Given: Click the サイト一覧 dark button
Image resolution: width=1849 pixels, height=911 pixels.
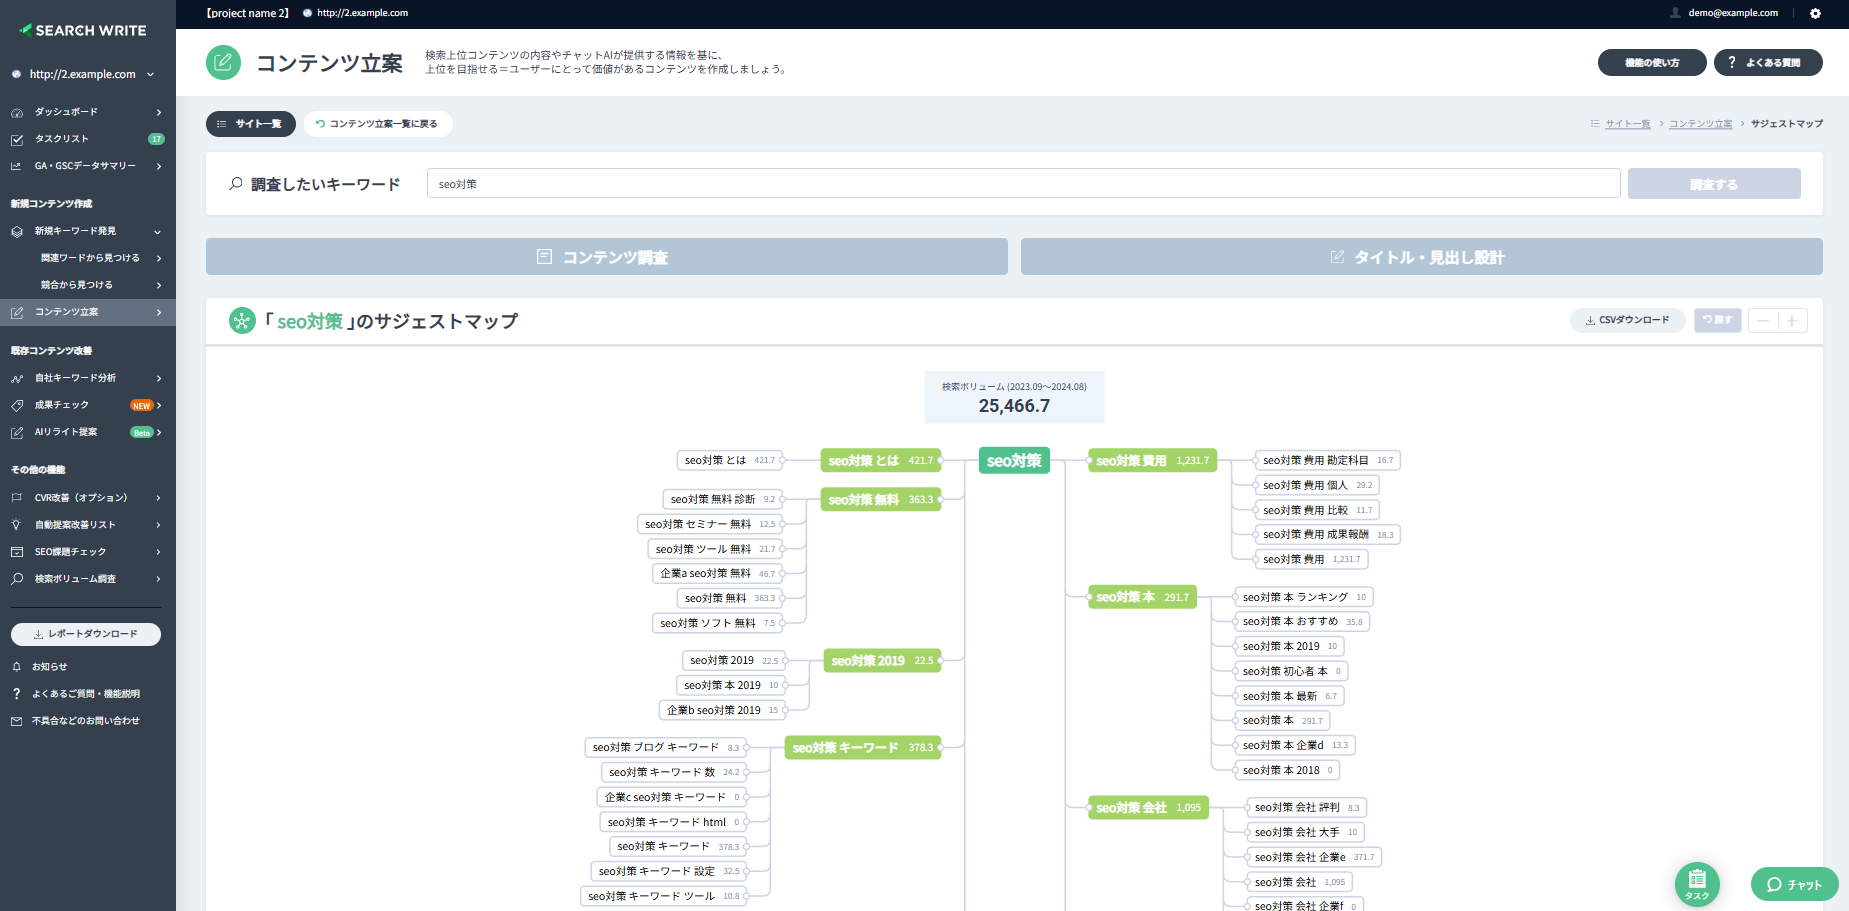Looking at the screenshot, I should [251, 124].
